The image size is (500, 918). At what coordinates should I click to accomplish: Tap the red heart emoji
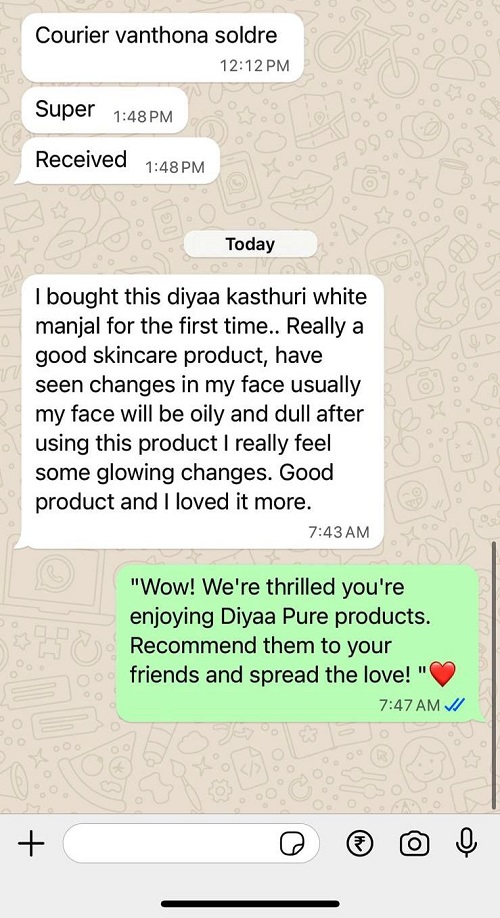point(442,675)
